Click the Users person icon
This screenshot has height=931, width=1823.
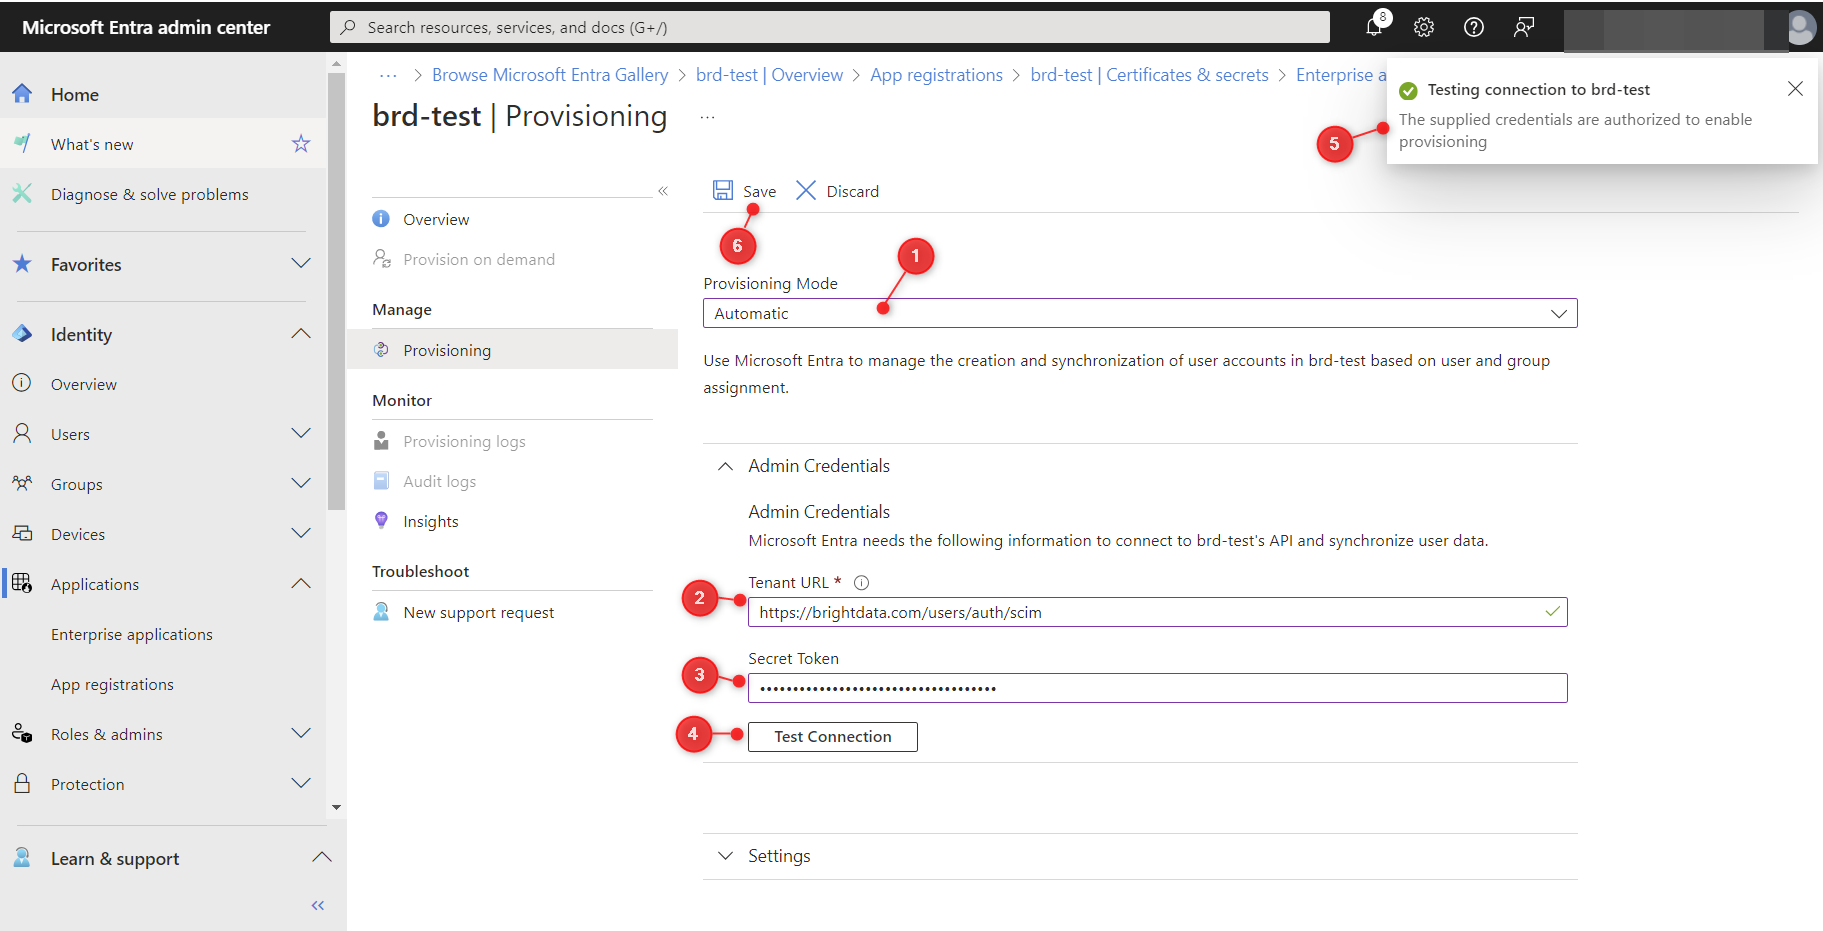pyautogui.click(x=22, y=433)
